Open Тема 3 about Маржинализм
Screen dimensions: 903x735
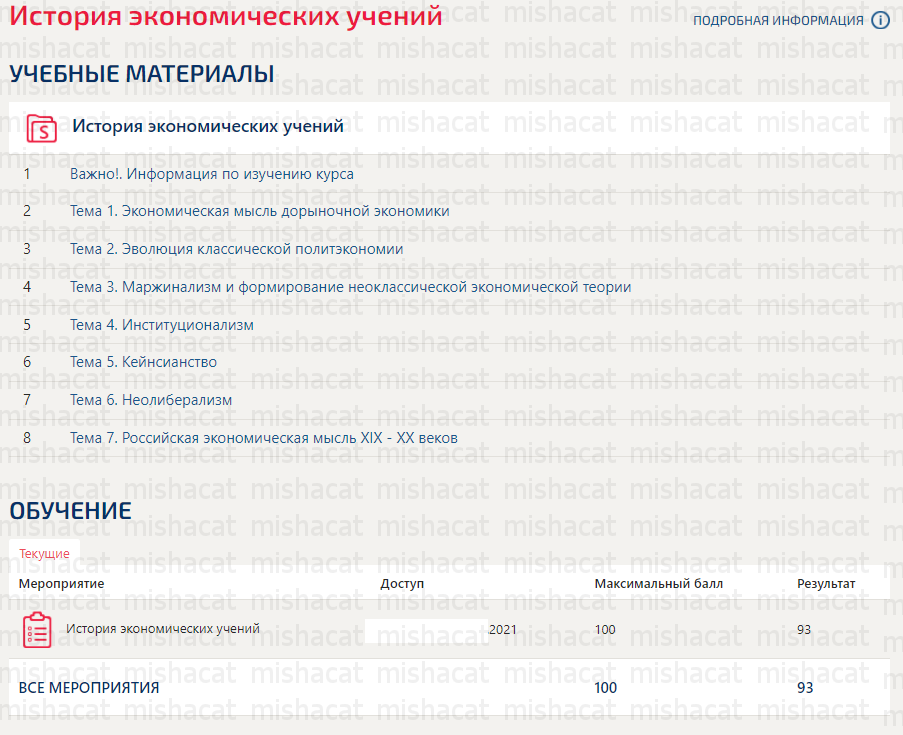click(351, 287)
